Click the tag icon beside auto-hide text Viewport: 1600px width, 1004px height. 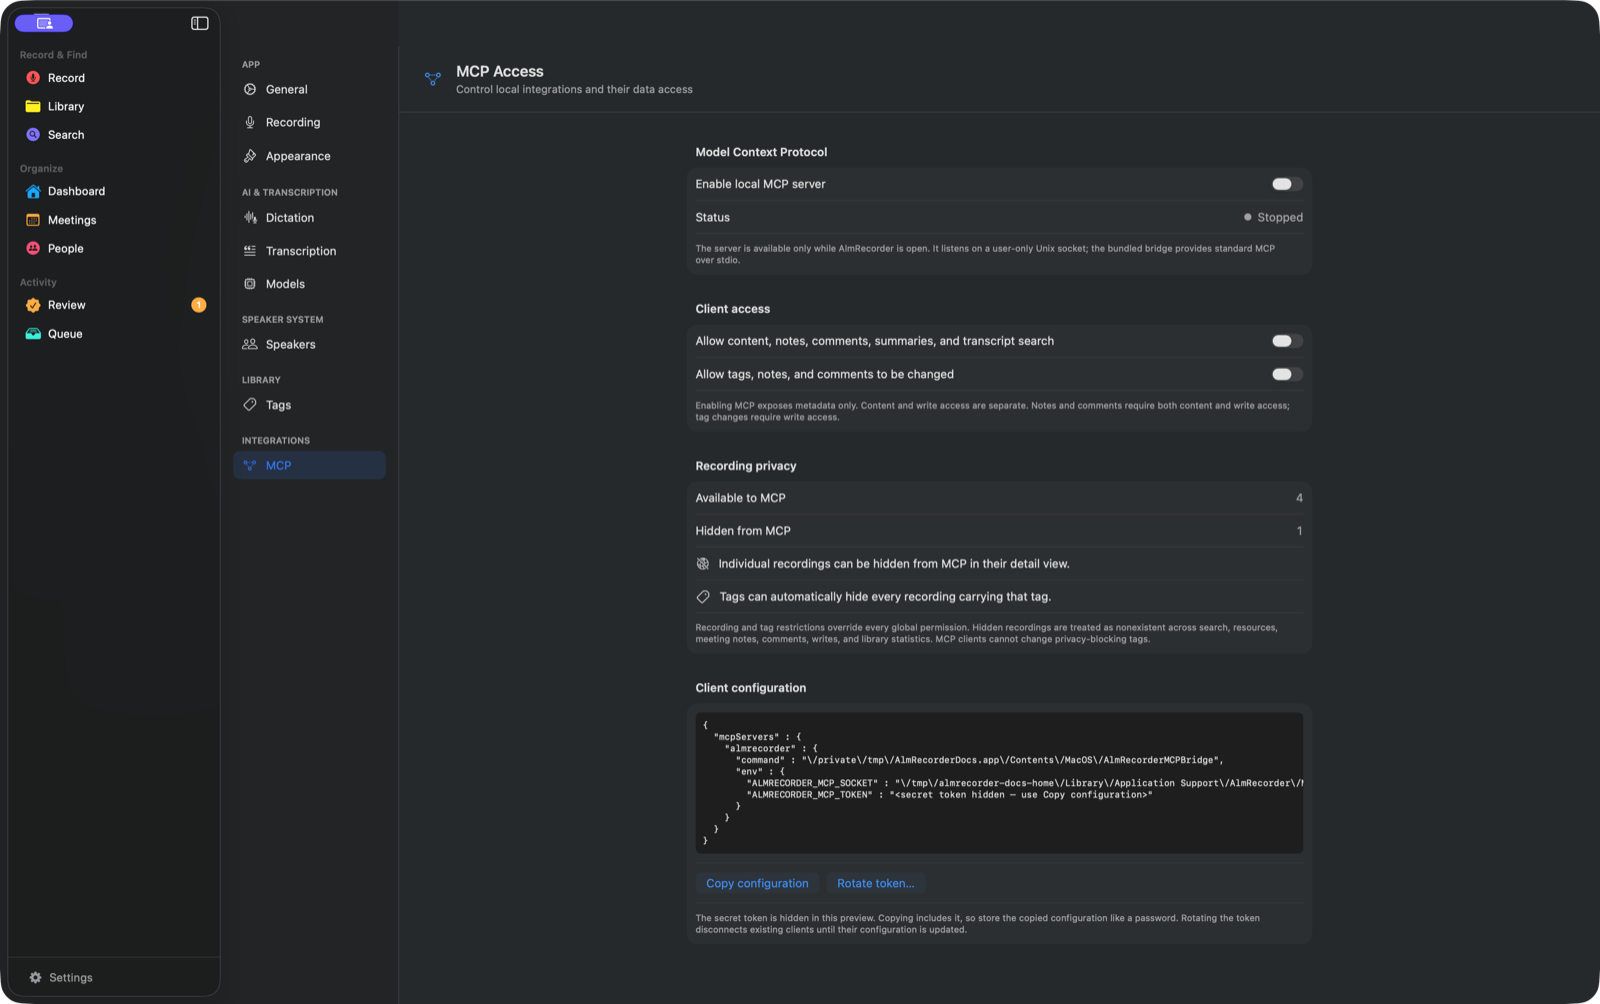coord(703,597)
